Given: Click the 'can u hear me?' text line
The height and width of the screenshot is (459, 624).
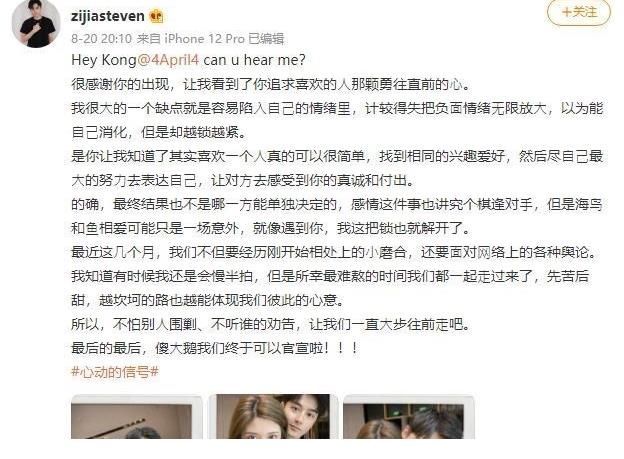Looking at the screenshot, I should 255,60.
